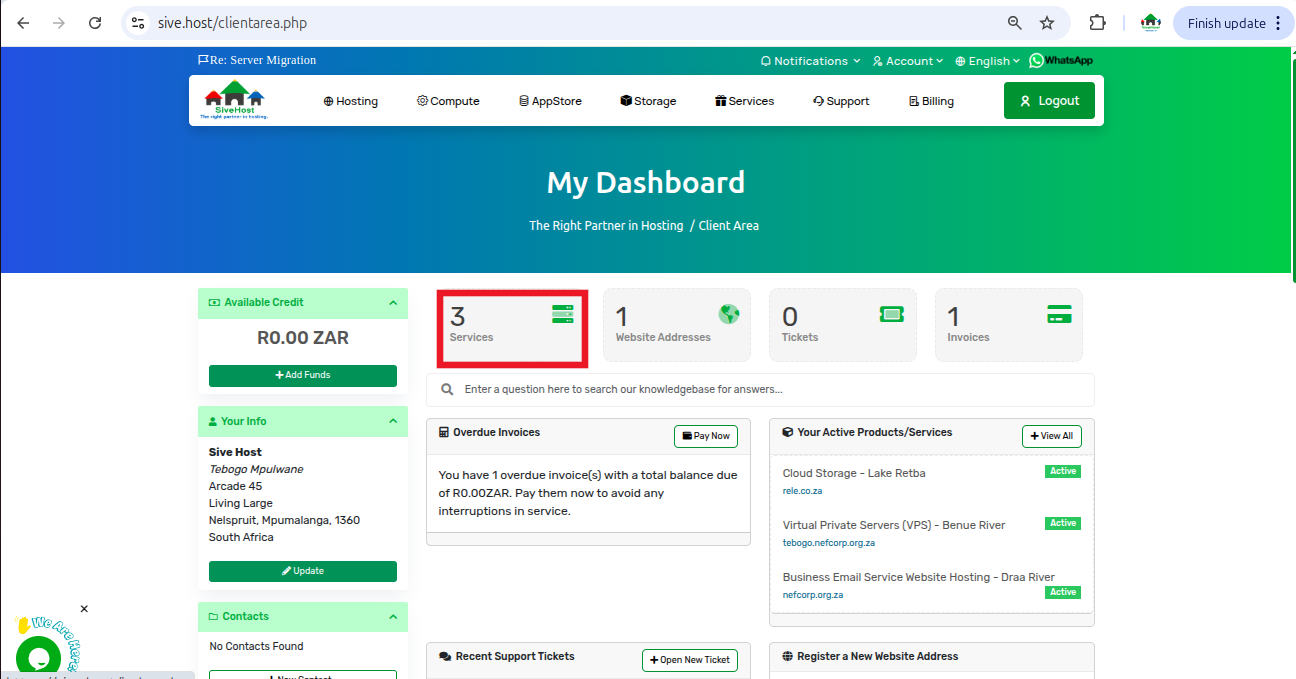Open the browser zoom magnifier icon

pos(1014,23)
